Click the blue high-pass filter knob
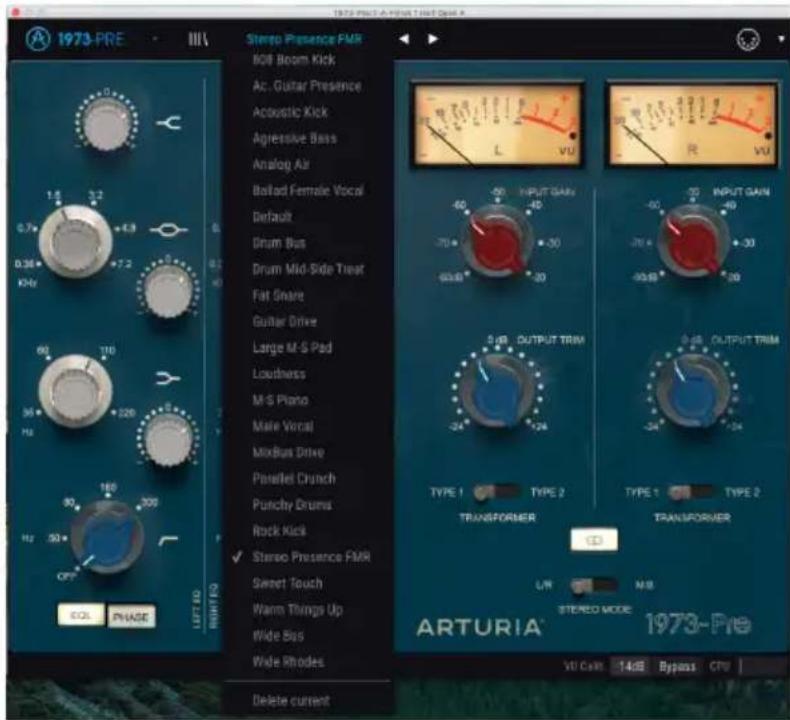Viewport: 790px width, 720px height. pyautogui.click(x=108, y=538)
